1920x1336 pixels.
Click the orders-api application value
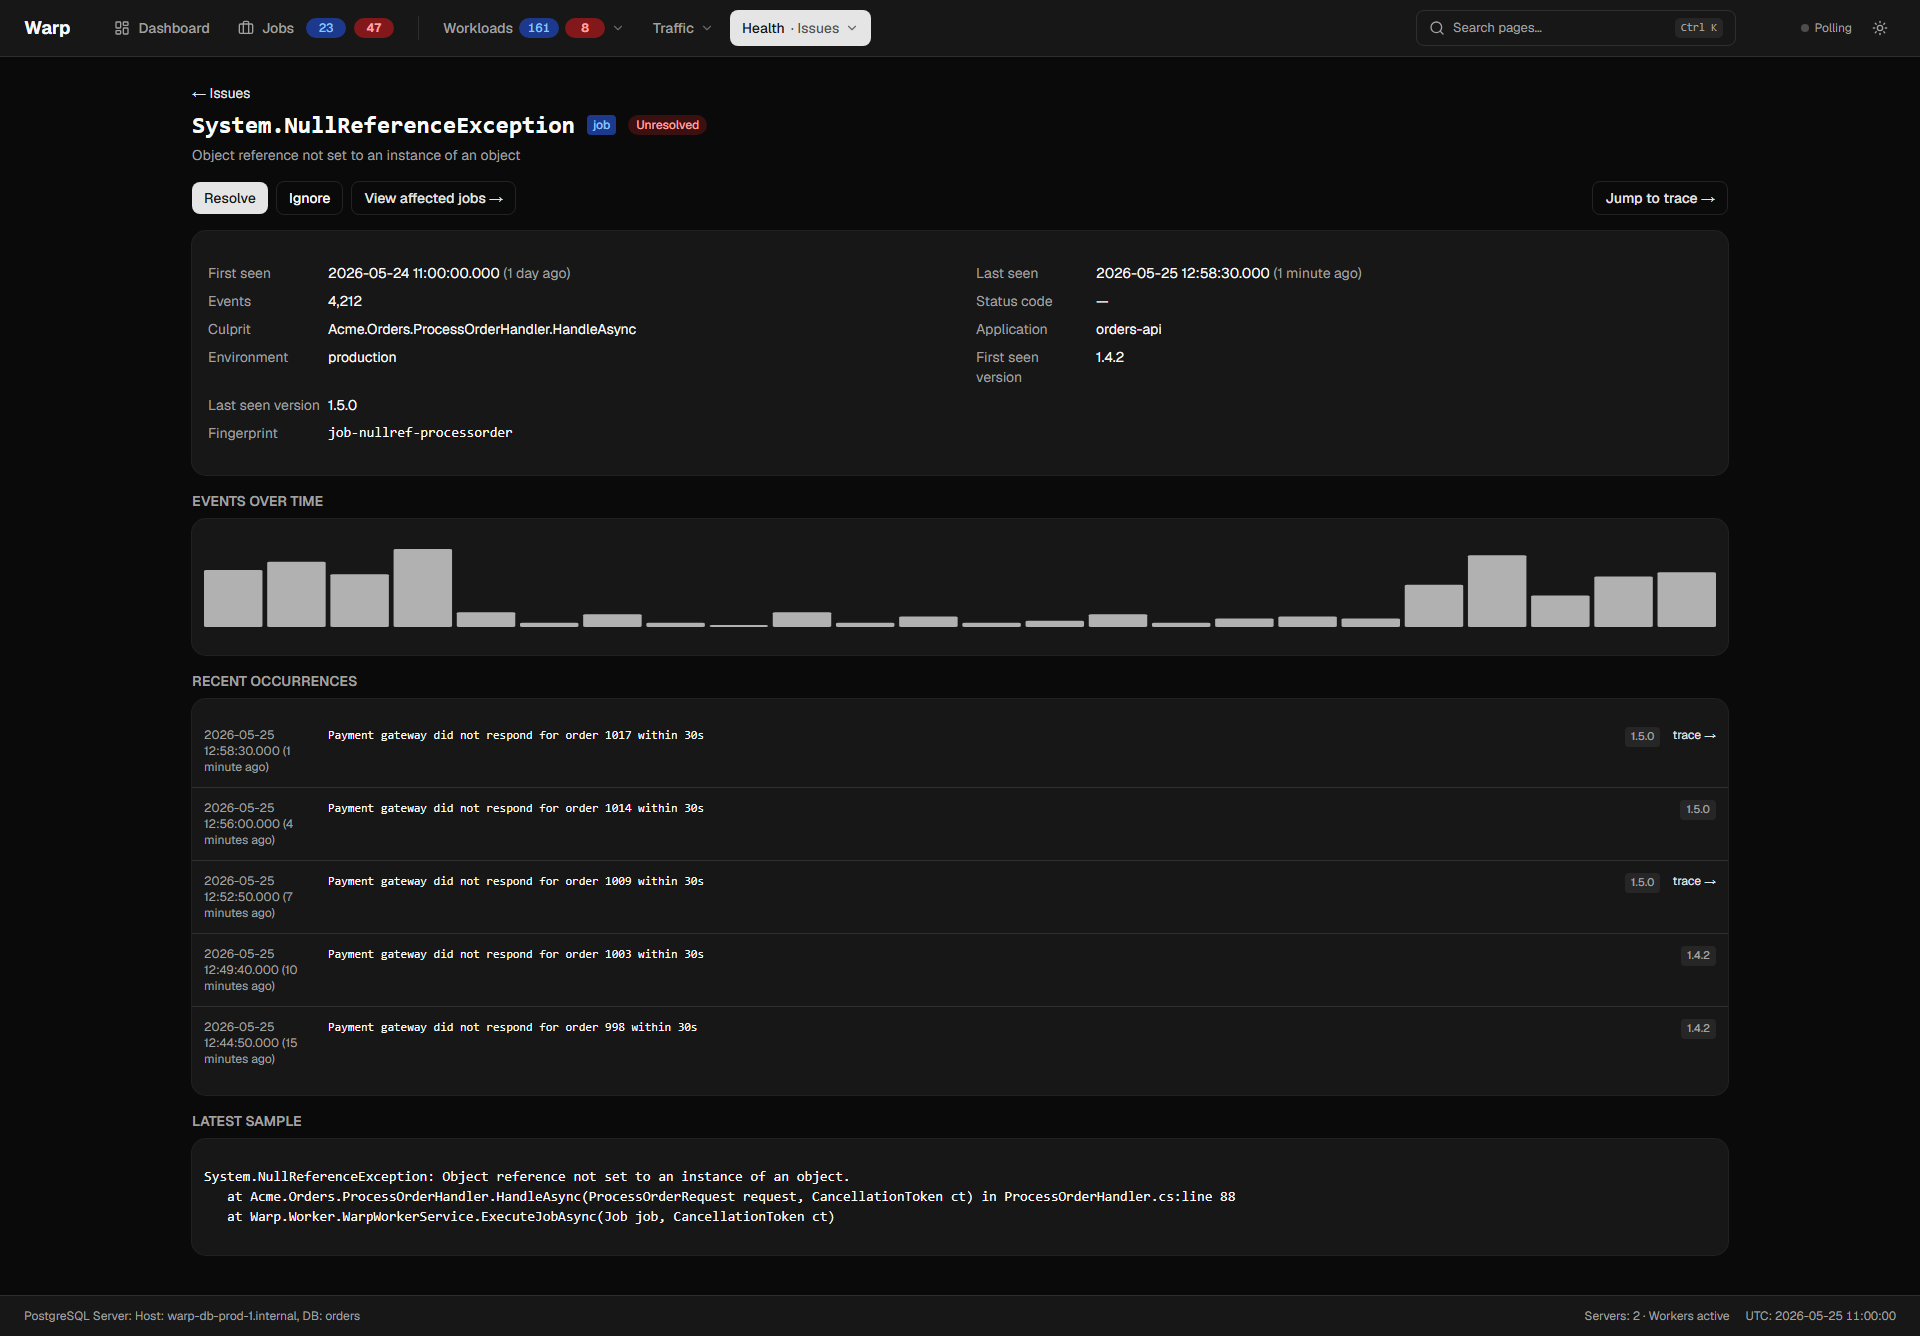coord(1128,329)
